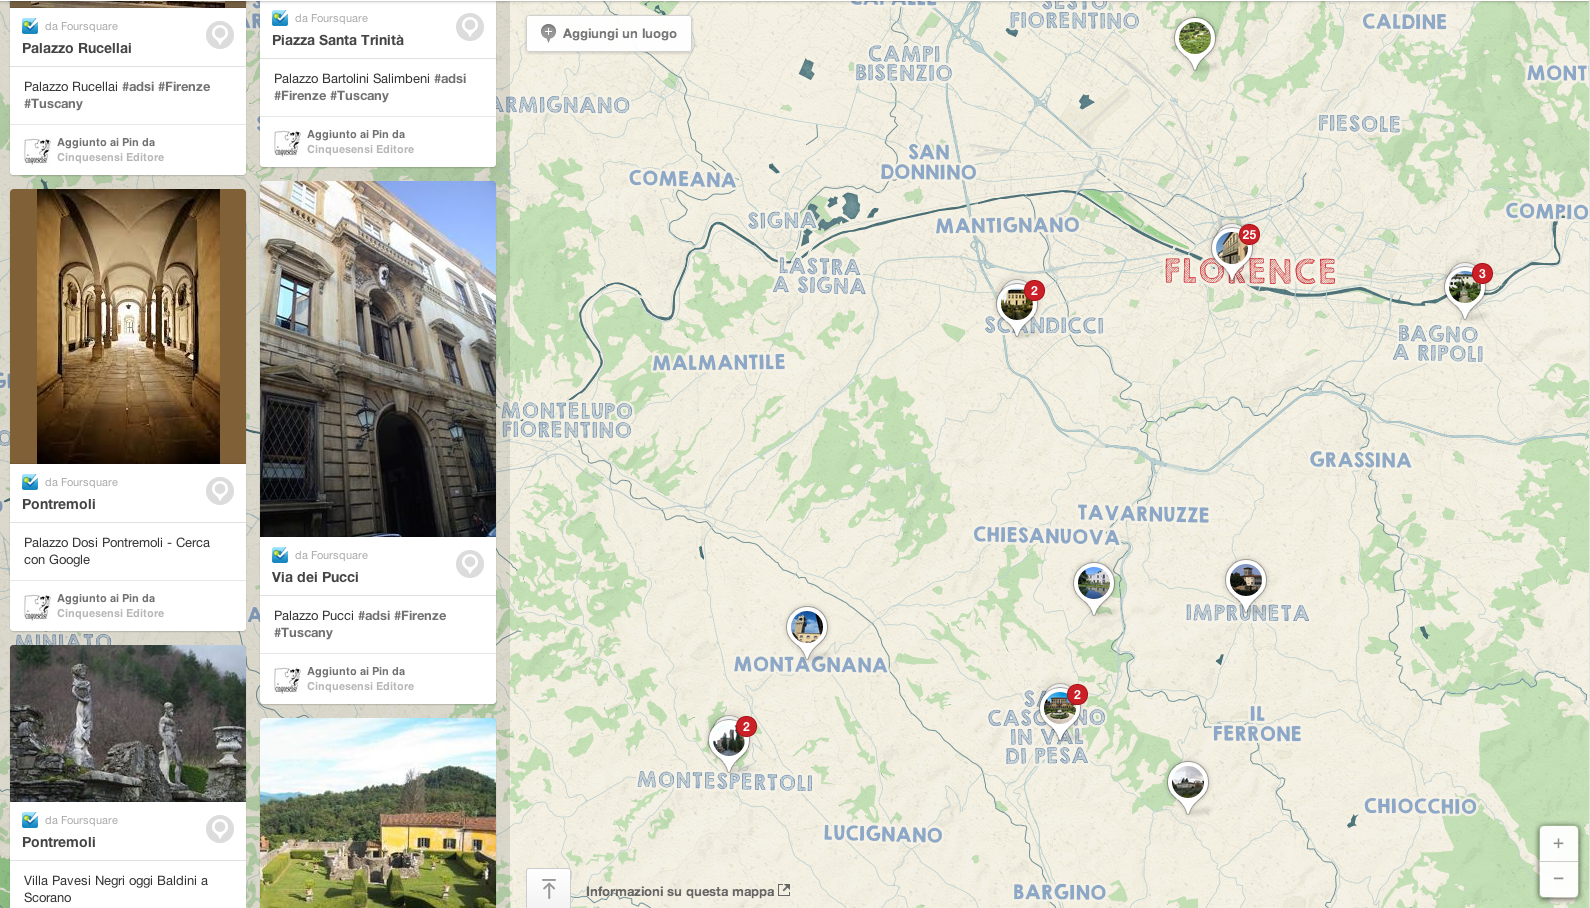This screenshot has height=908, width=1590.
Task: Open the Montagnana map pin
Action: 807,628
